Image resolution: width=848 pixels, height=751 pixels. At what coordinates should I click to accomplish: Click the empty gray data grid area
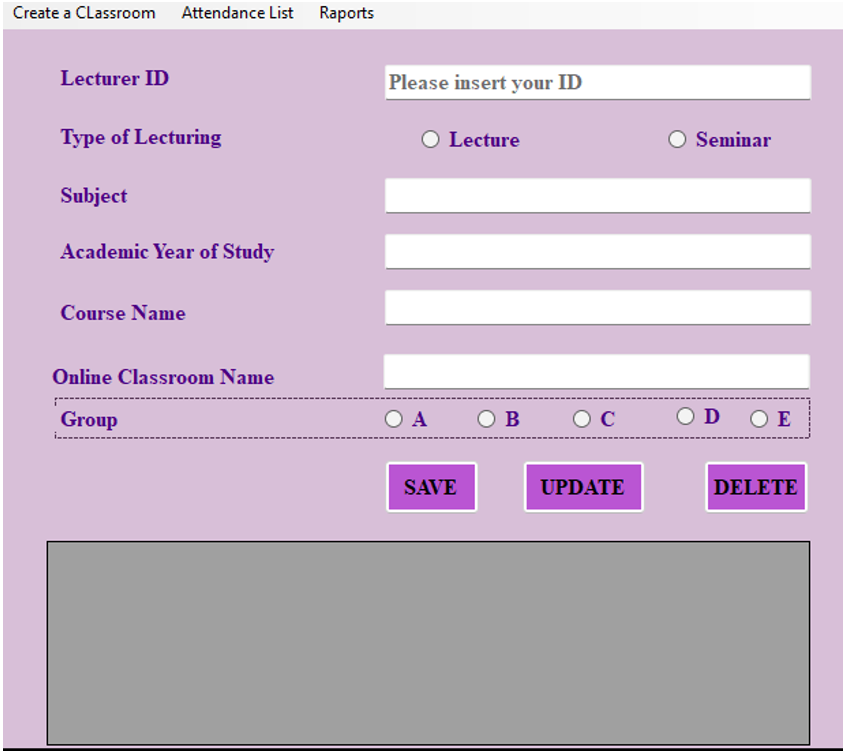428,642
